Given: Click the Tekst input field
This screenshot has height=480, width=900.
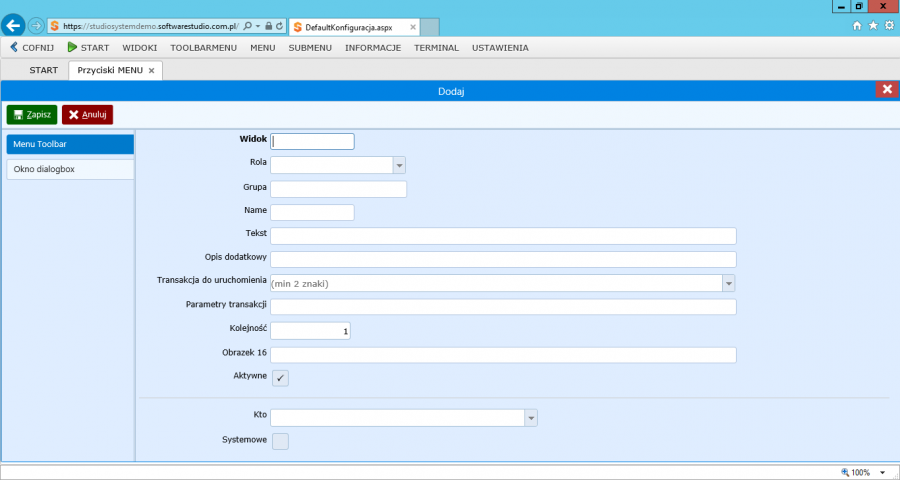Looking at the screenshot, I should coord(503,236).
